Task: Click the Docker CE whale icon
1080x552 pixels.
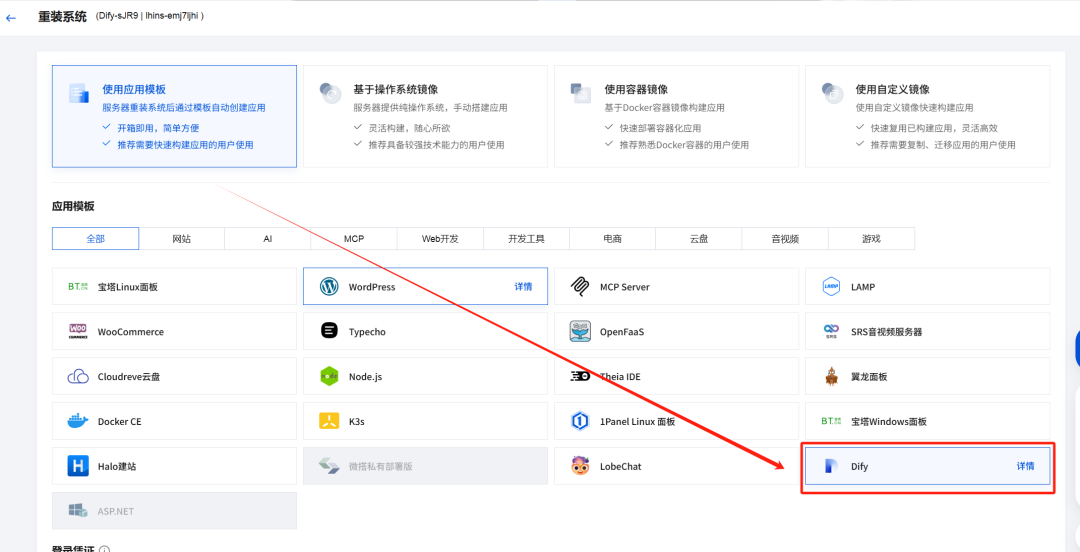Action: coord(78,421)
